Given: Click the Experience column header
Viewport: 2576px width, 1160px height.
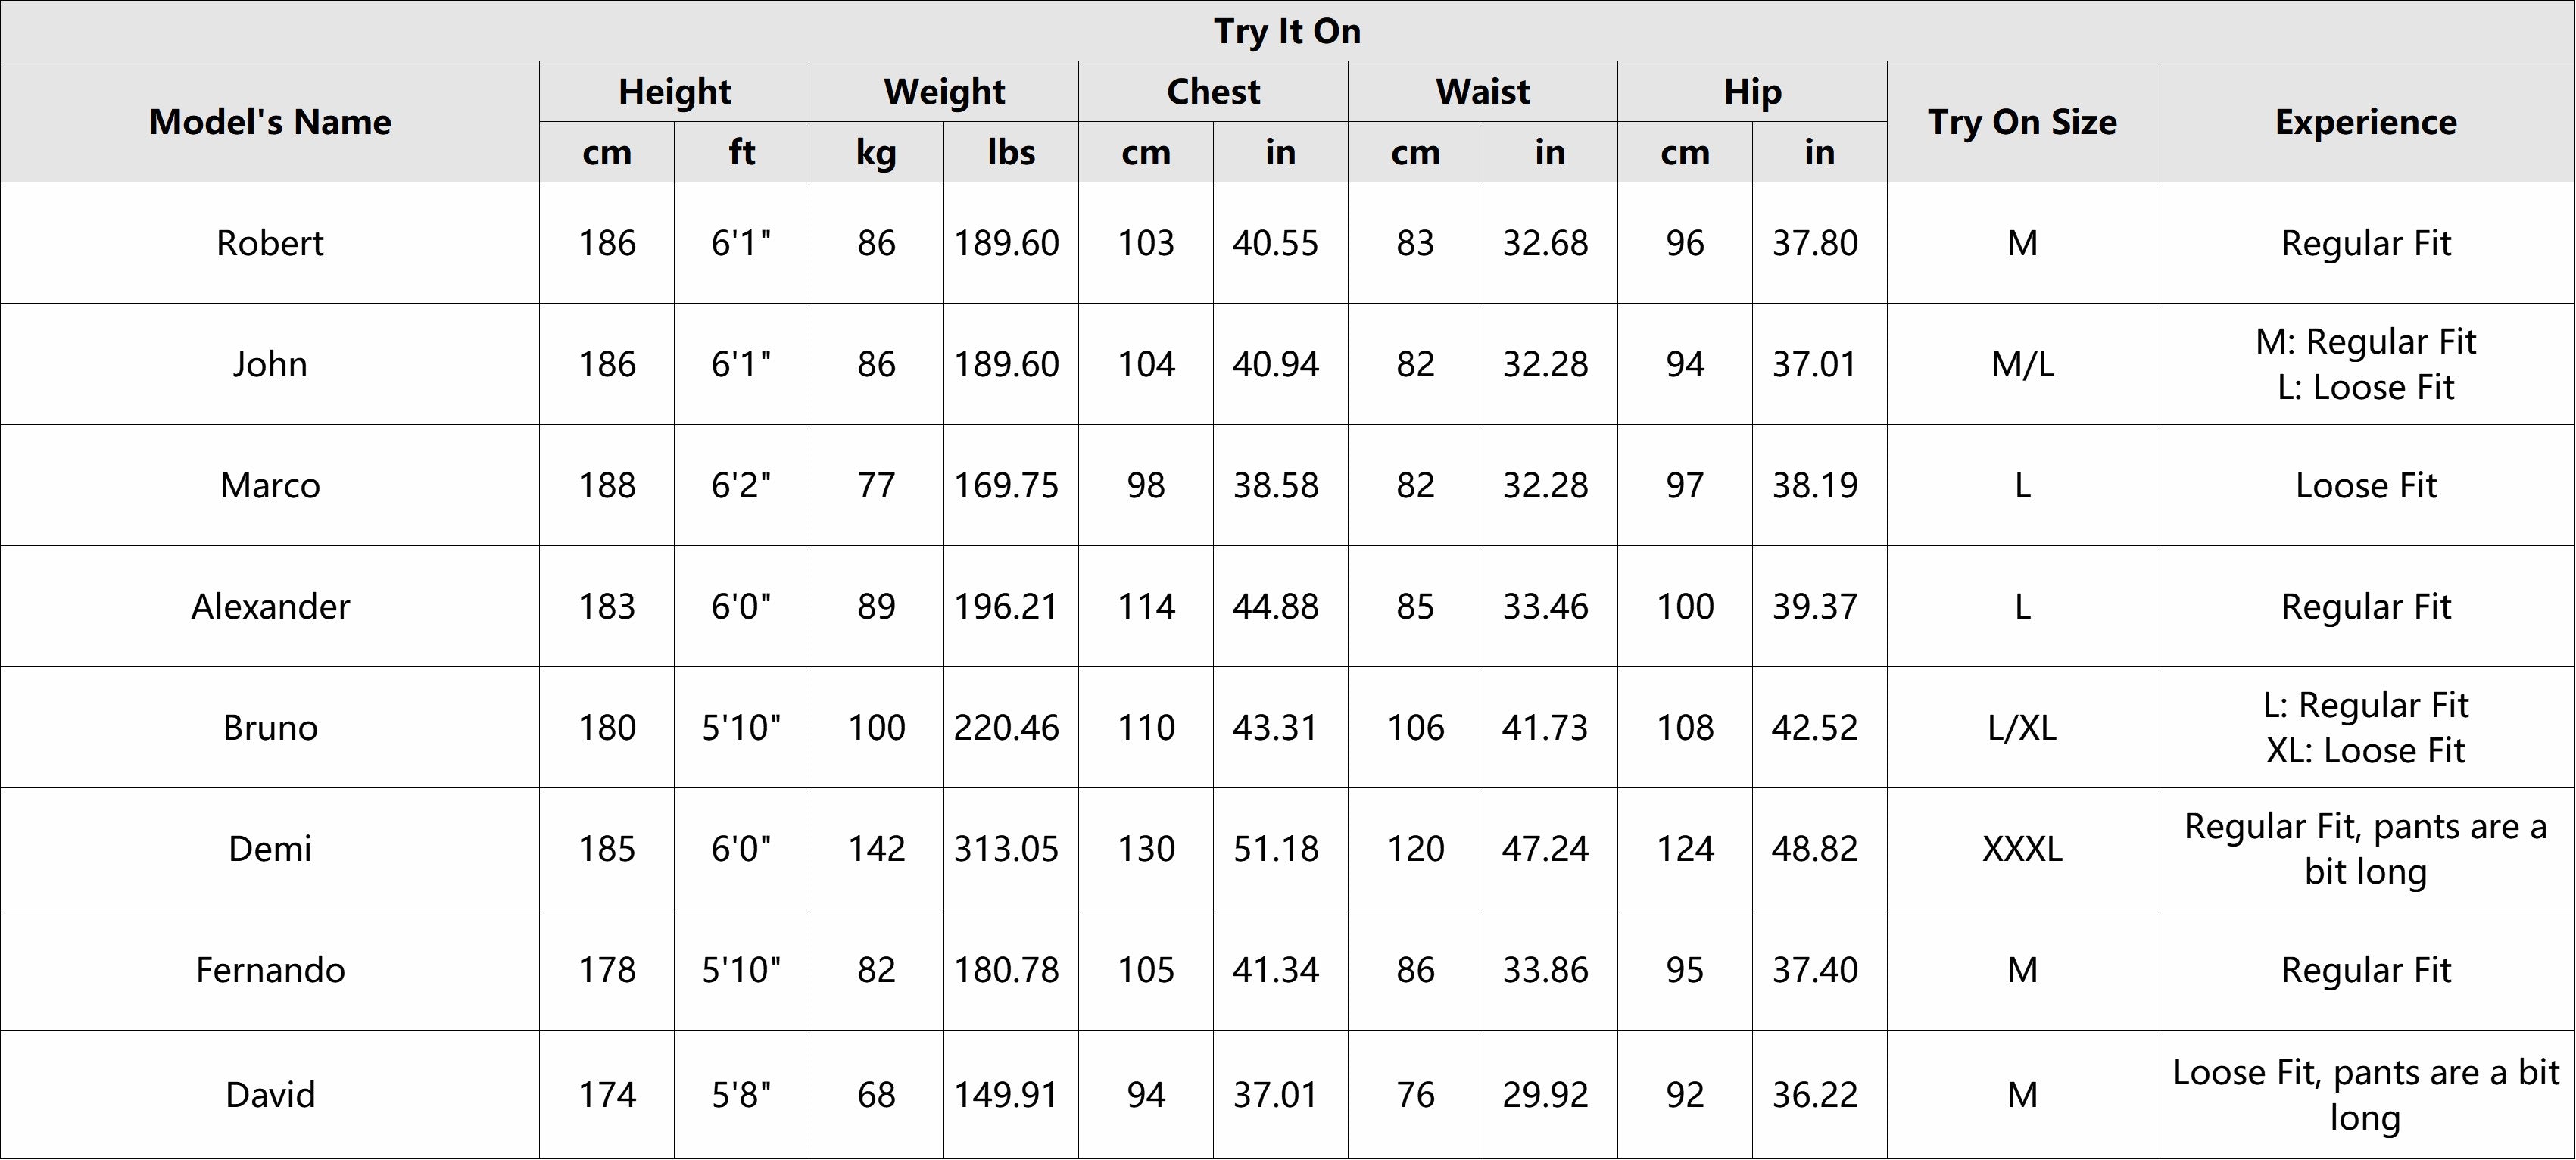Looking at the screenshot, I should coord(2365,122).
